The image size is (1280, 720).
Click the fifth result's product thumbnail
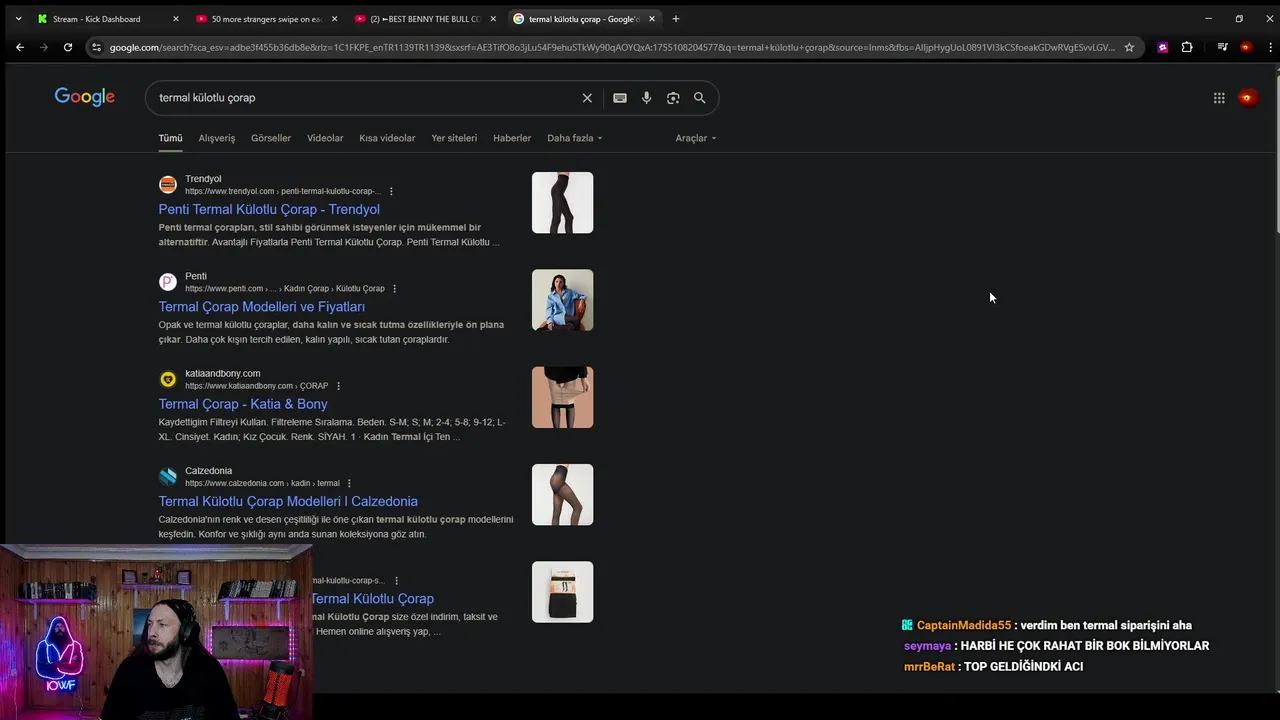[562, 592]
